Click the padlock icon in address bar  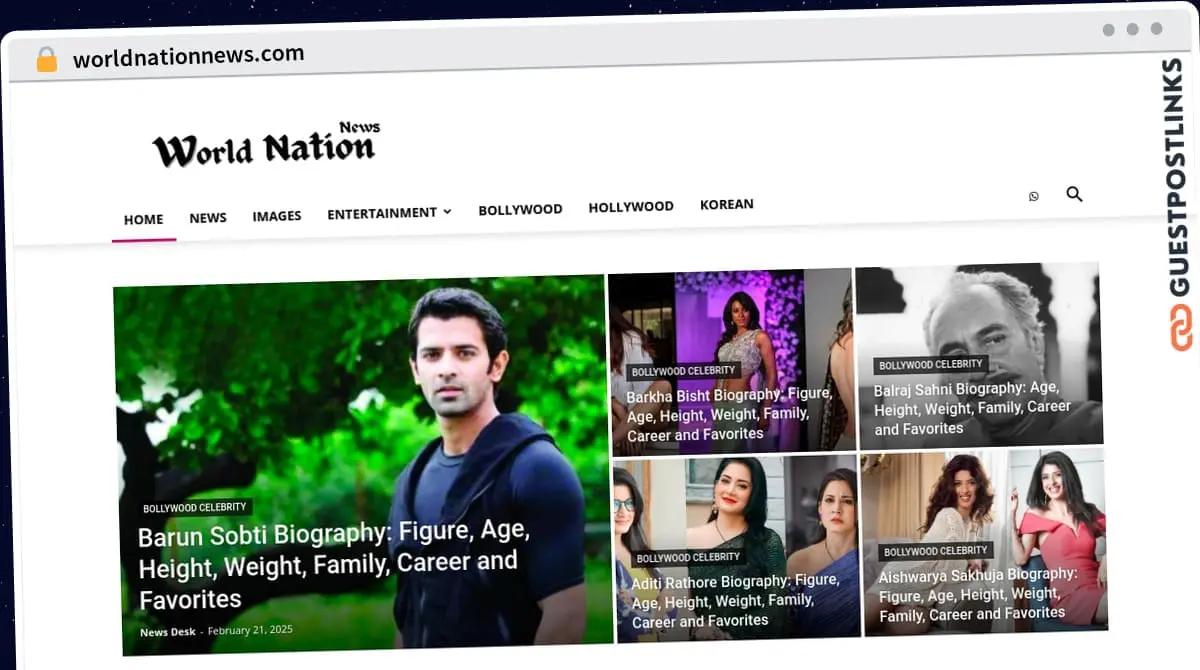click(46, 60)
